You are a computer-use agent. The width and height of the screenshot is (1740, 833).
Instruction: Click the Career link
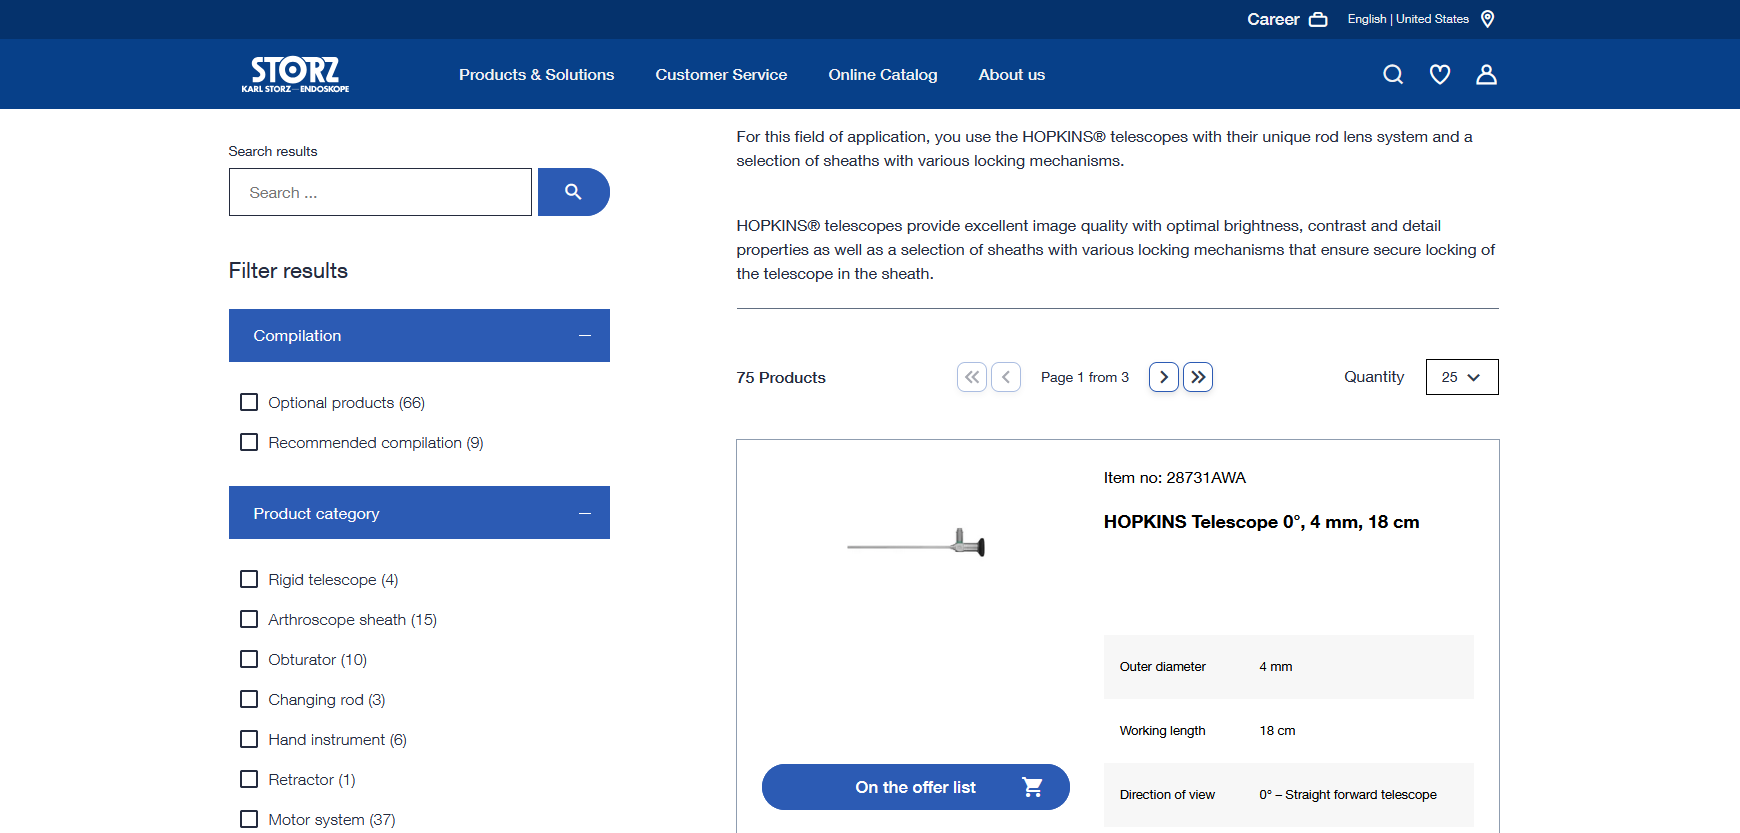1273,19
